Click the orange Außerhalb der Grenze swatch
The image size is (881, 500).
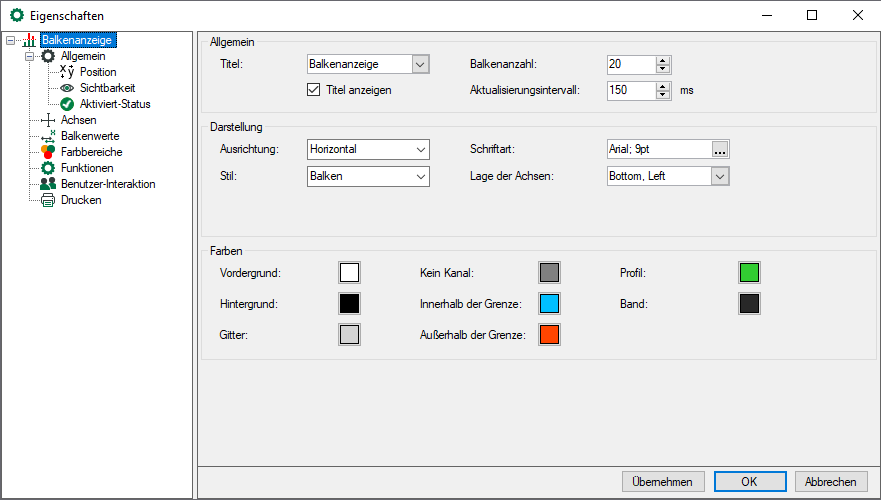pyautogui.click(x=549, y=334)
